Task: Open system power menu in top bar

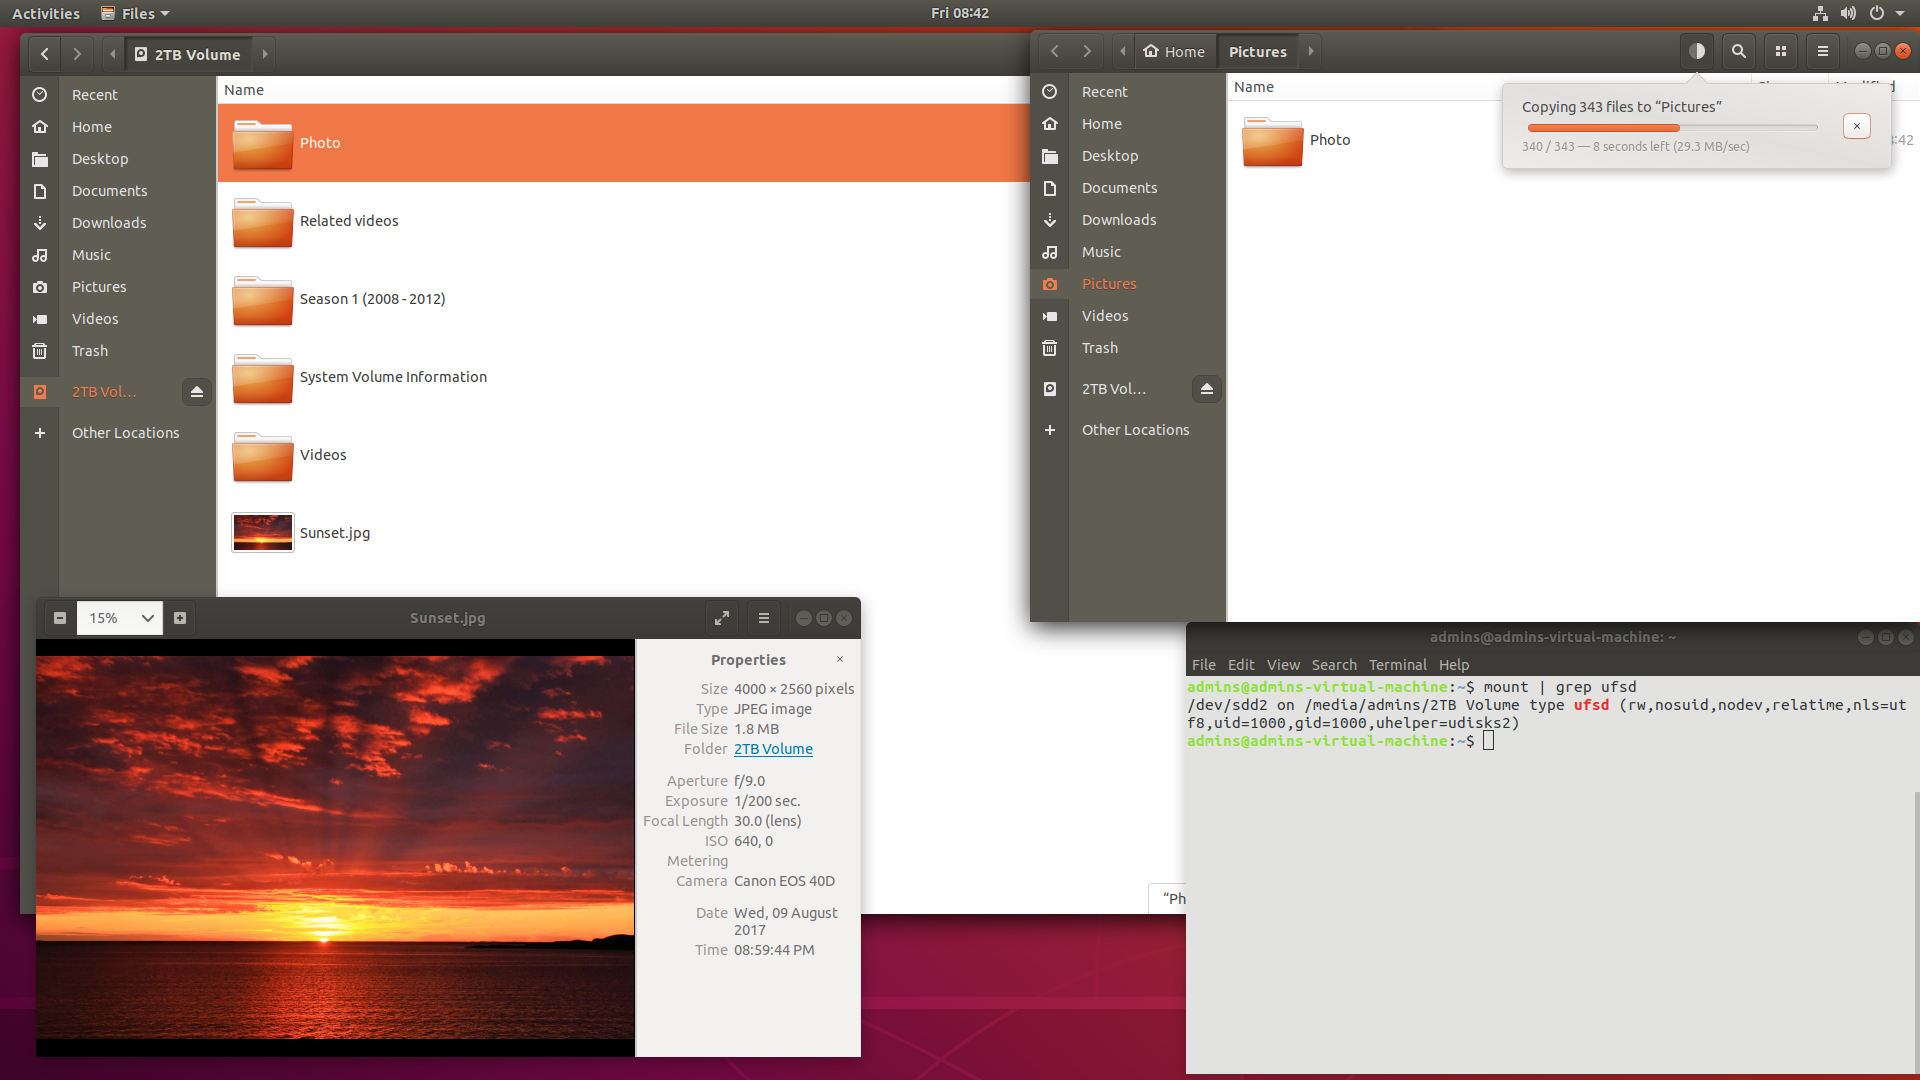Action: pos(1877,13)
